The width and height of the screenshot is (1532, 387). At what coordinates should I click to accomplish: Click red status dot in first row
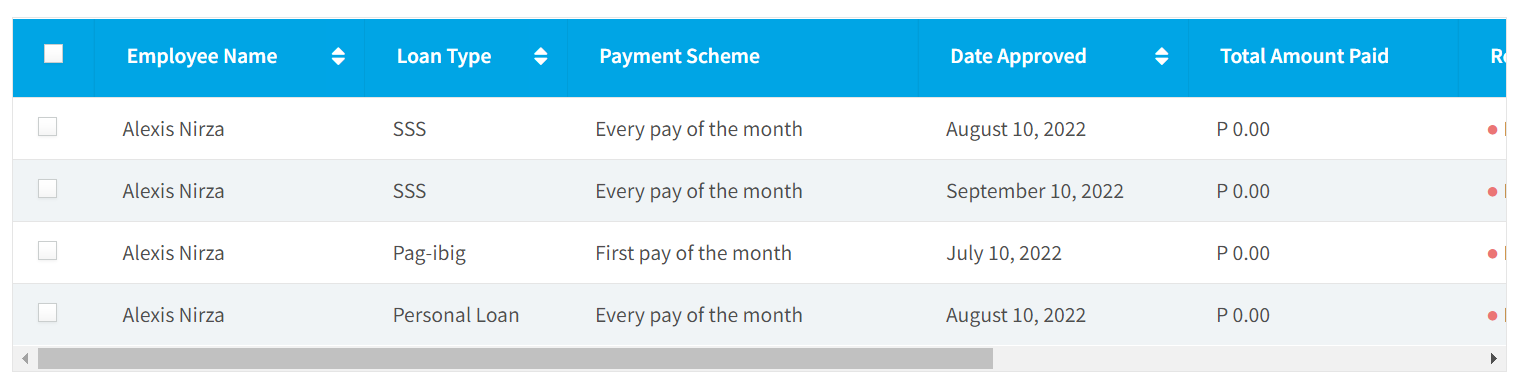[1492, 129]
